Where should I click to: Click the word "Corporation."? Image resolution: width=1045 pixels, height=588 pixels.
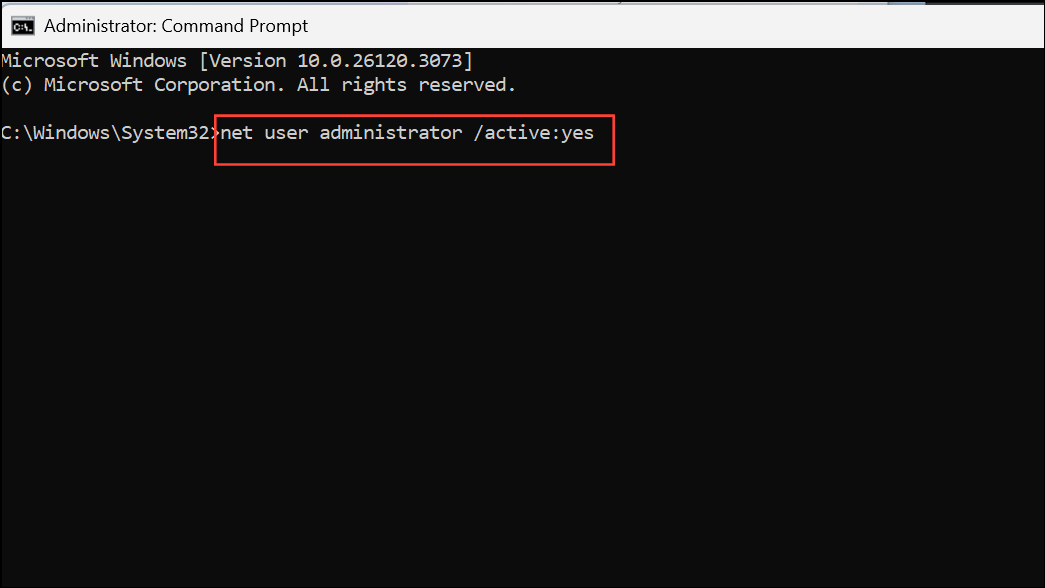220,85
